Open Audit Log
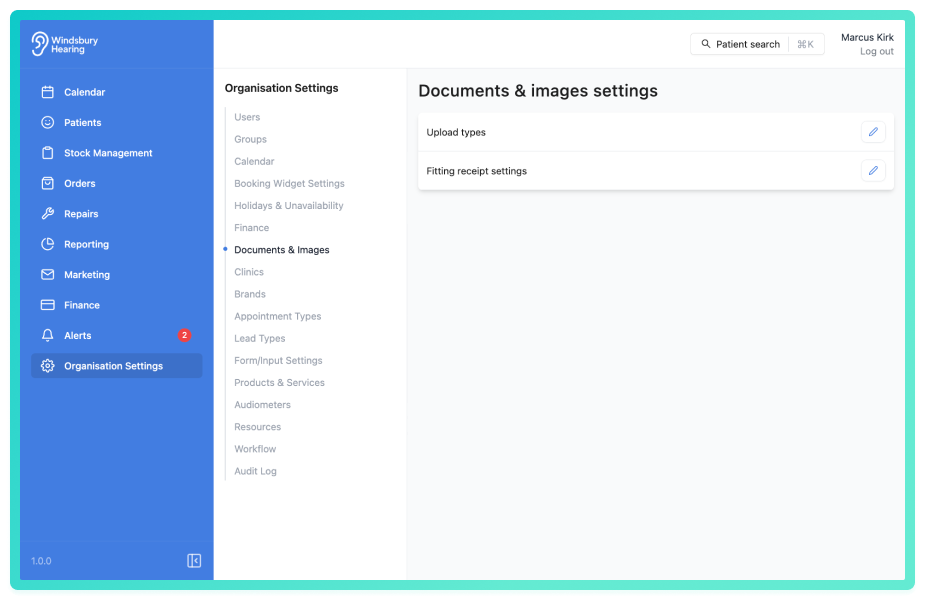925x600 pixels. [255, 471]
